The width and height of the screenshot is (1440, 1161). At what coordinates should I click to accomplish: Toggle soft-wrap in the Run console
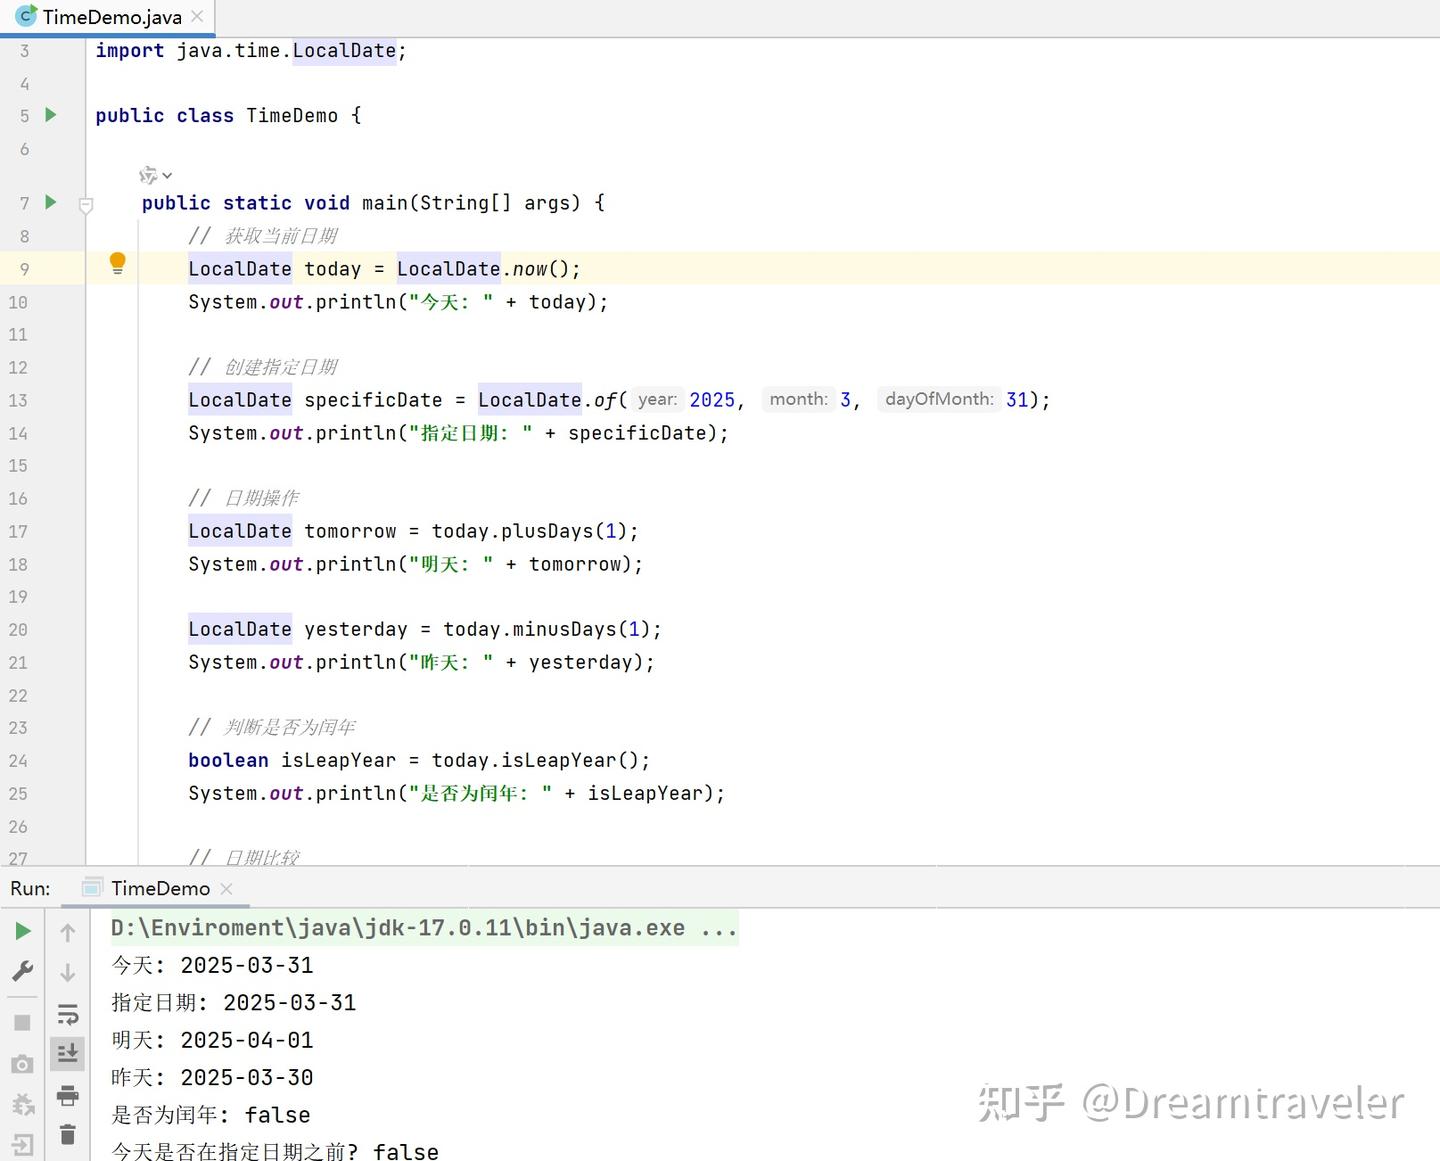click(68, 1014)
